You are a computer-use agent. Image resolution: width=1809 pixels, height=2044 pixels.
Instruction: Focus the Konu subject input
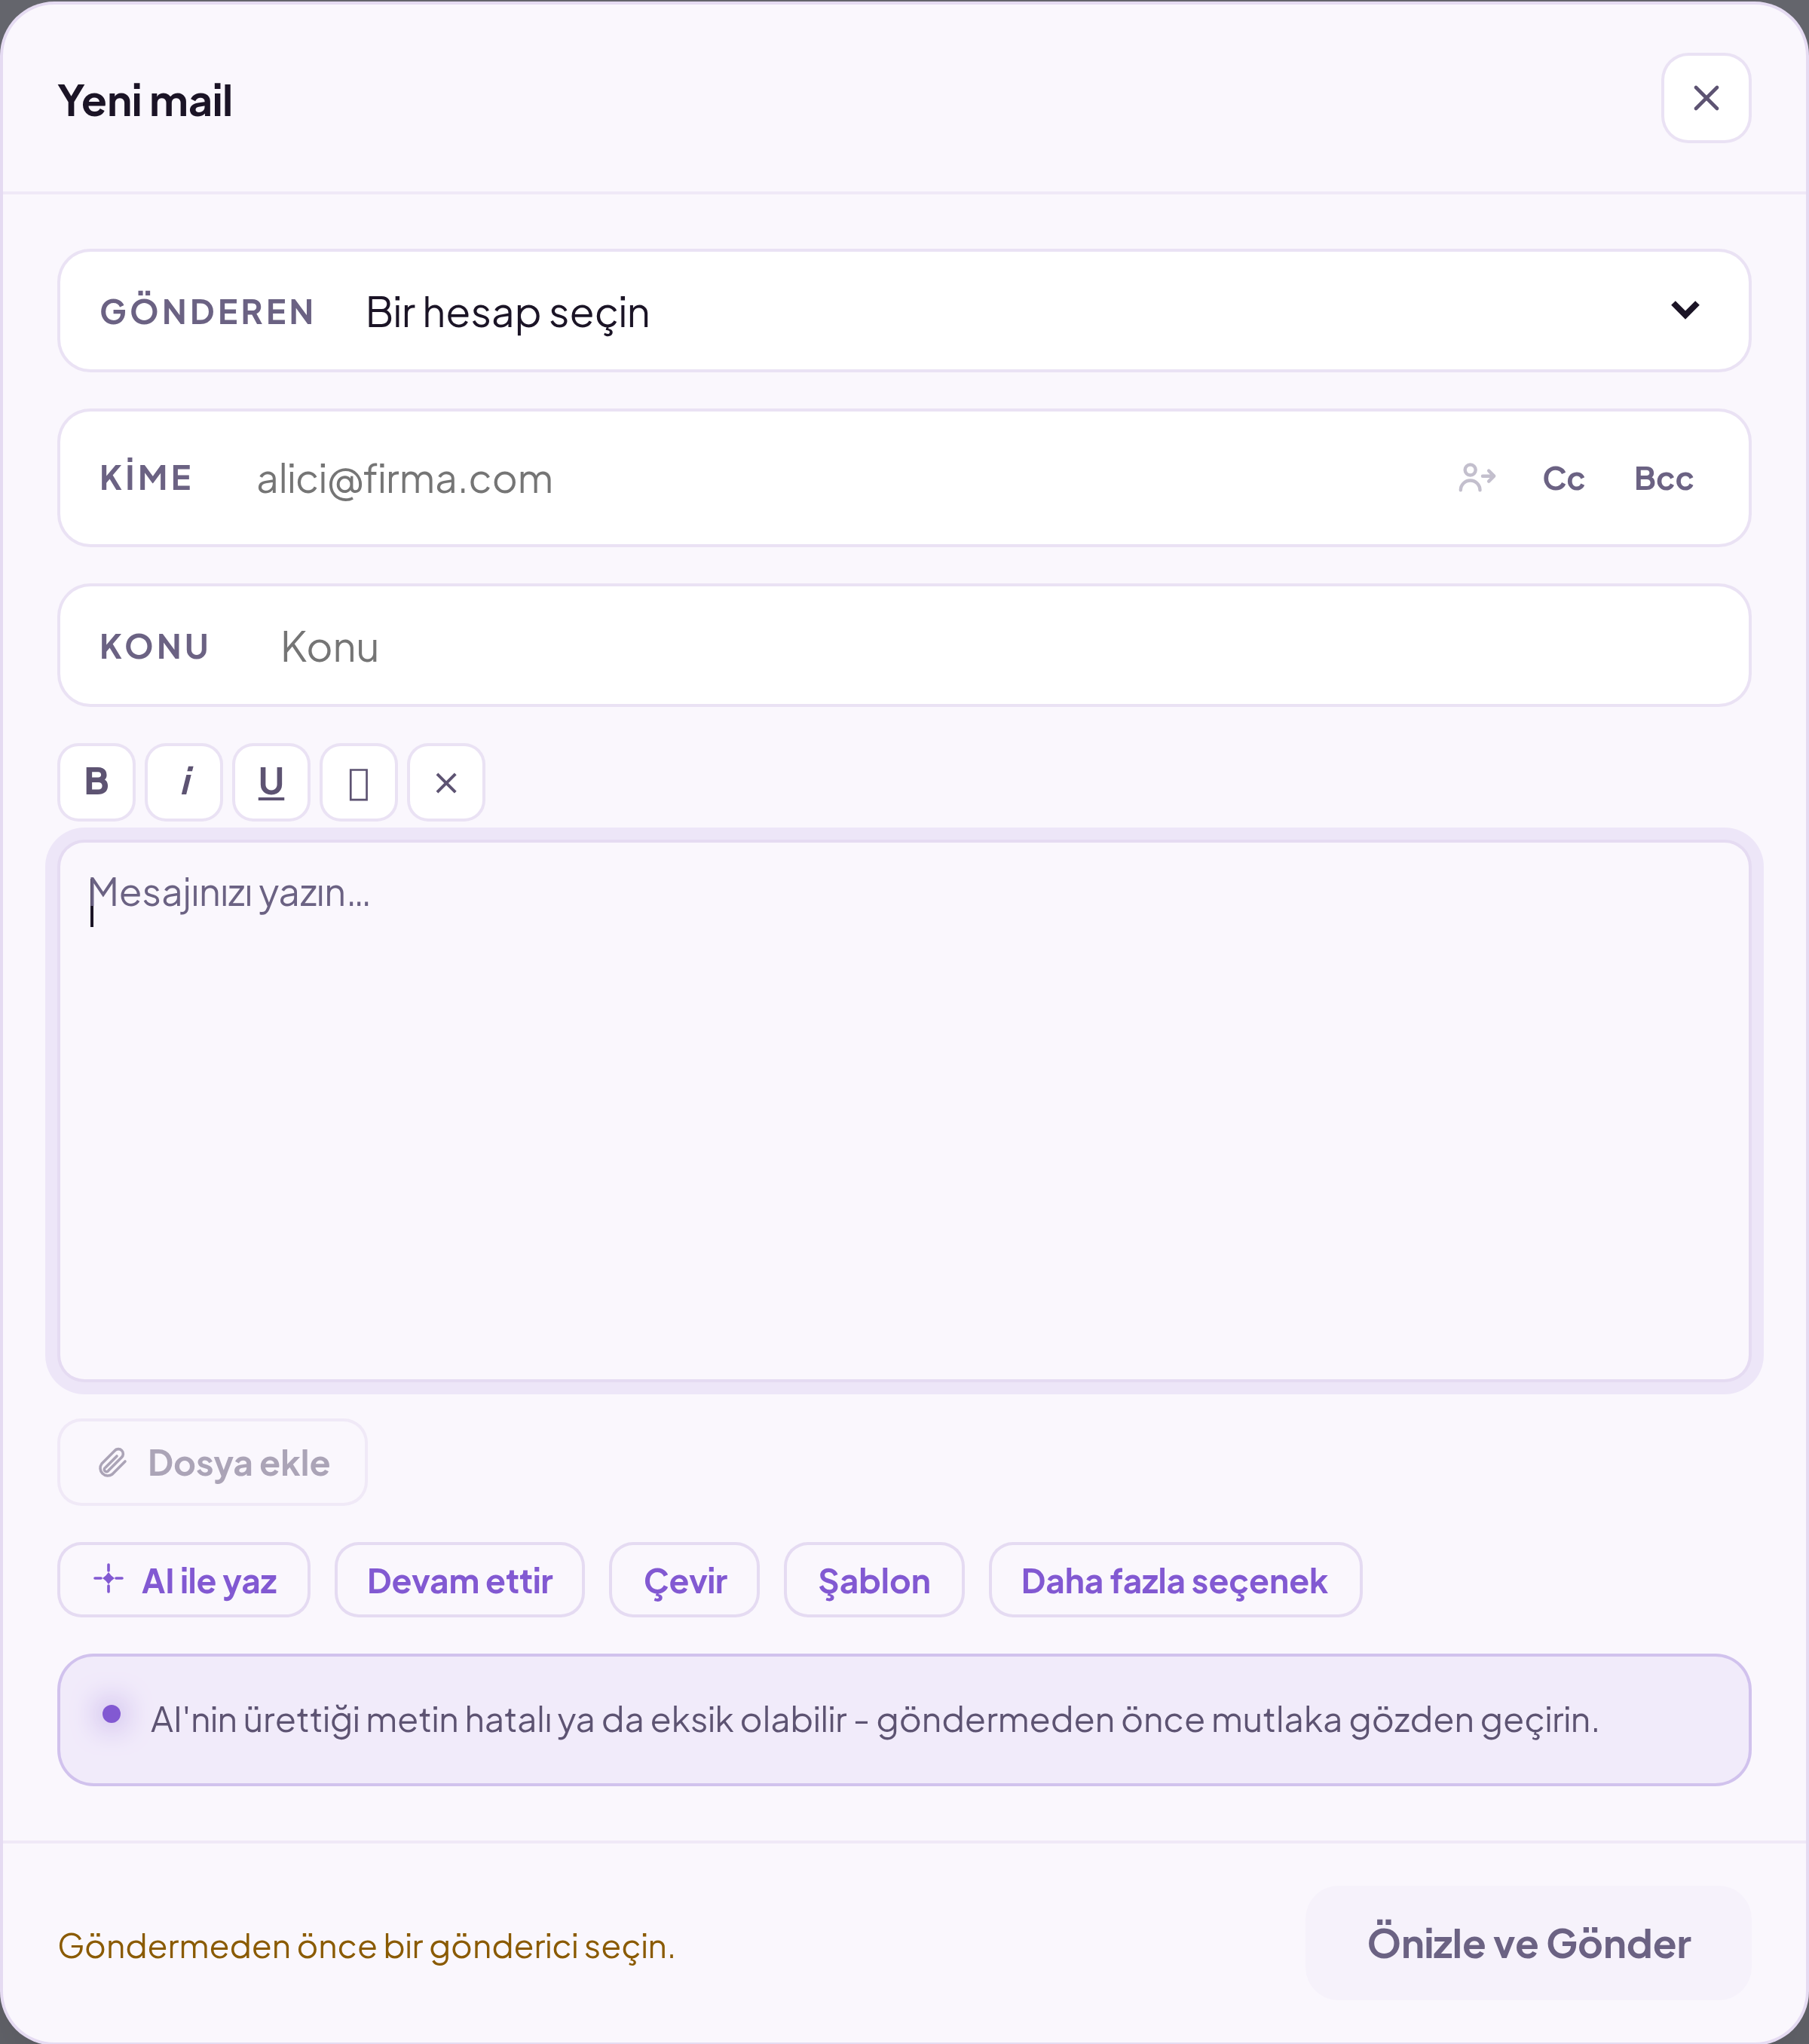pyautogui.click(x=1000, y=646)
